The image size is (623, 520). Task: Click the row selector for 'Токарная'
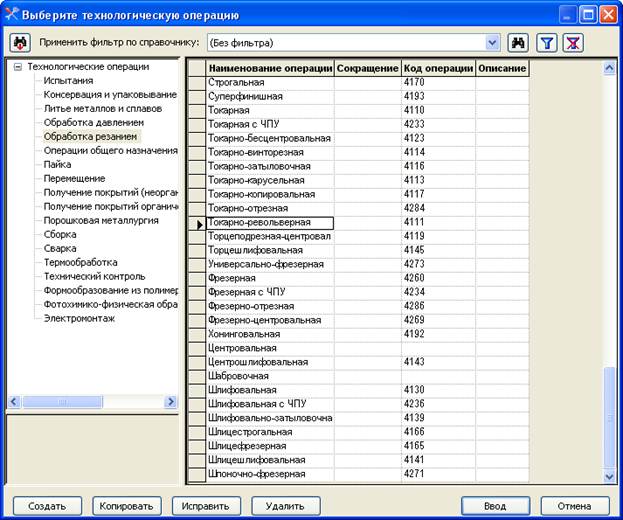(x=197, y=110)
